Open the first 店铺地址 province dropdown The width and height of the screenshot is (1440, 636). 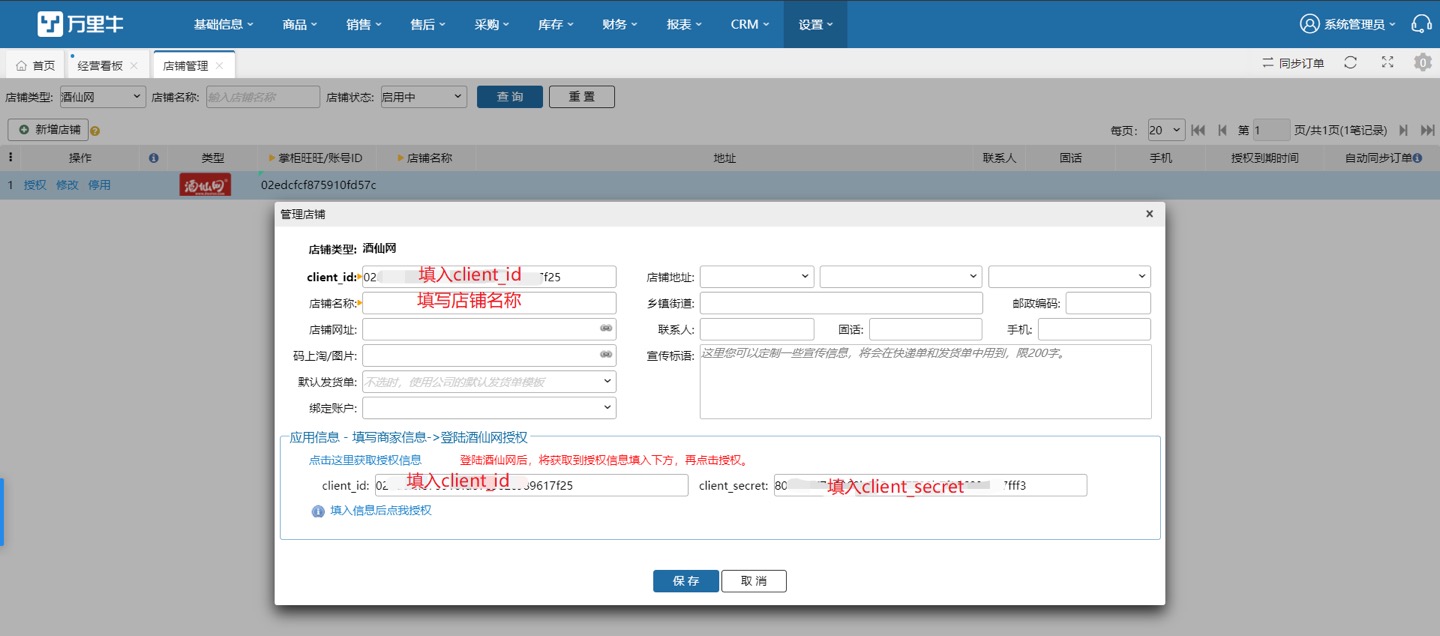pos(757,276)
